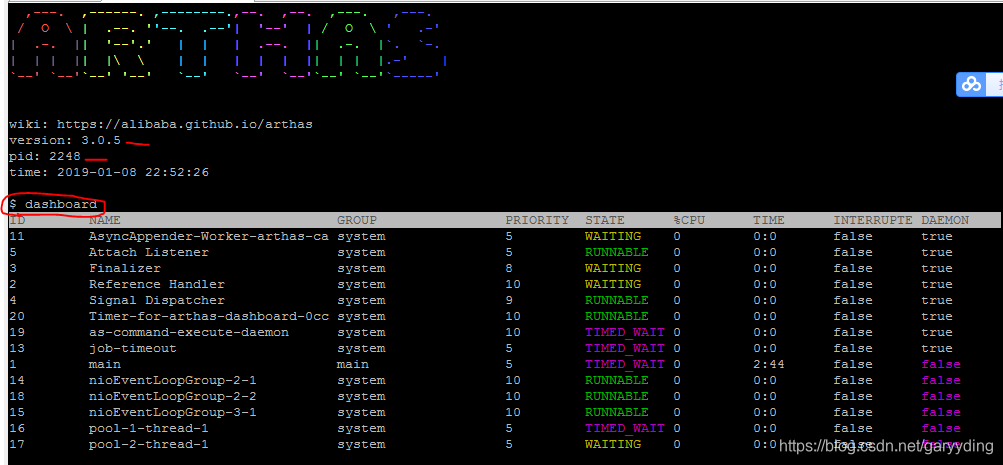Click RUNNABLE state of nioEventLoopGroup-3-1 row
The height and width of the screenshot is (465, 1003).
[617, 413]
